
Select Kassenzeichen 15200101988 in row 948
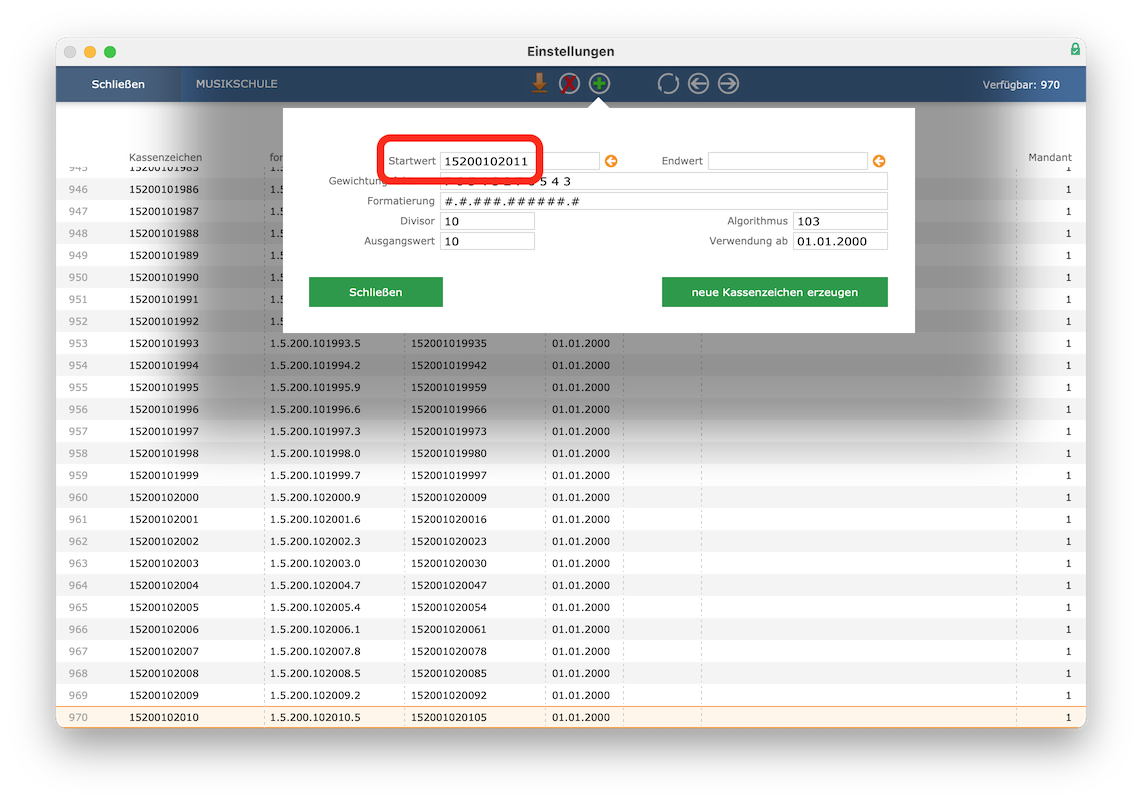[x=164, y=234]
